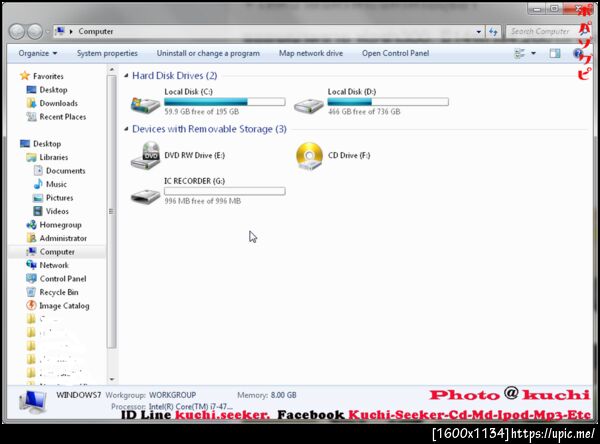Click the Local Disk (D:) usage bar
Screen dimensions: 600x444
click(x=388, y=102)
